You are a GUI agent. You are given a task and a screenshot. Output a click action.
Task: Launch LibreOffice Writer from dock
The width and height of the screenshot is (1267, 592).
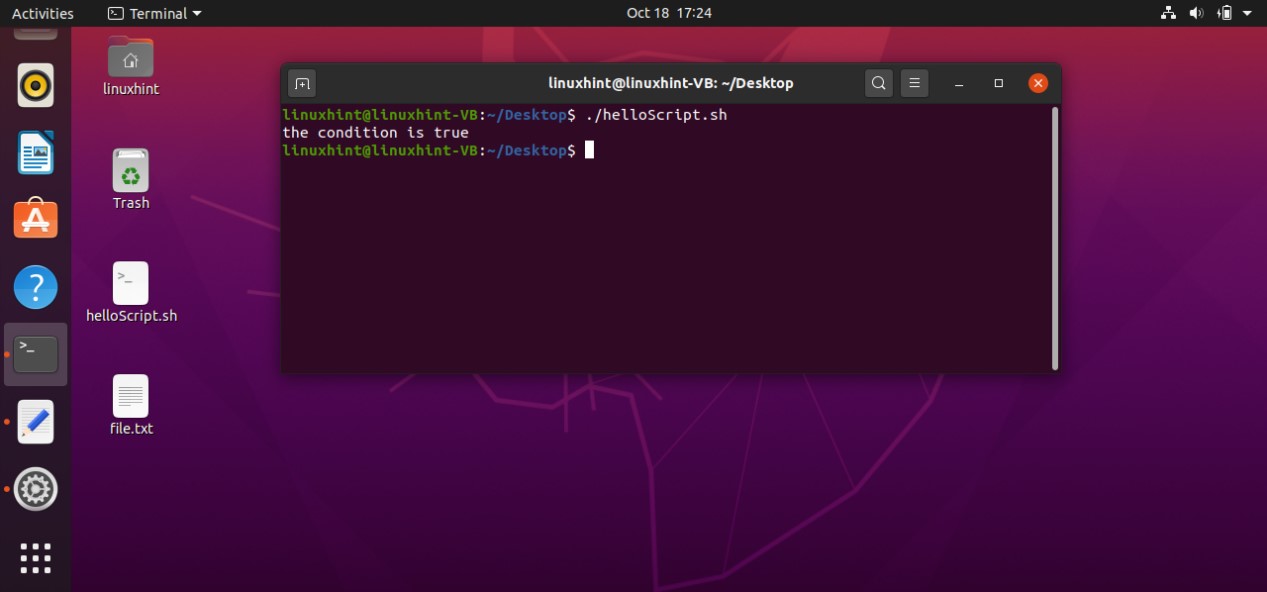(36, 153)
